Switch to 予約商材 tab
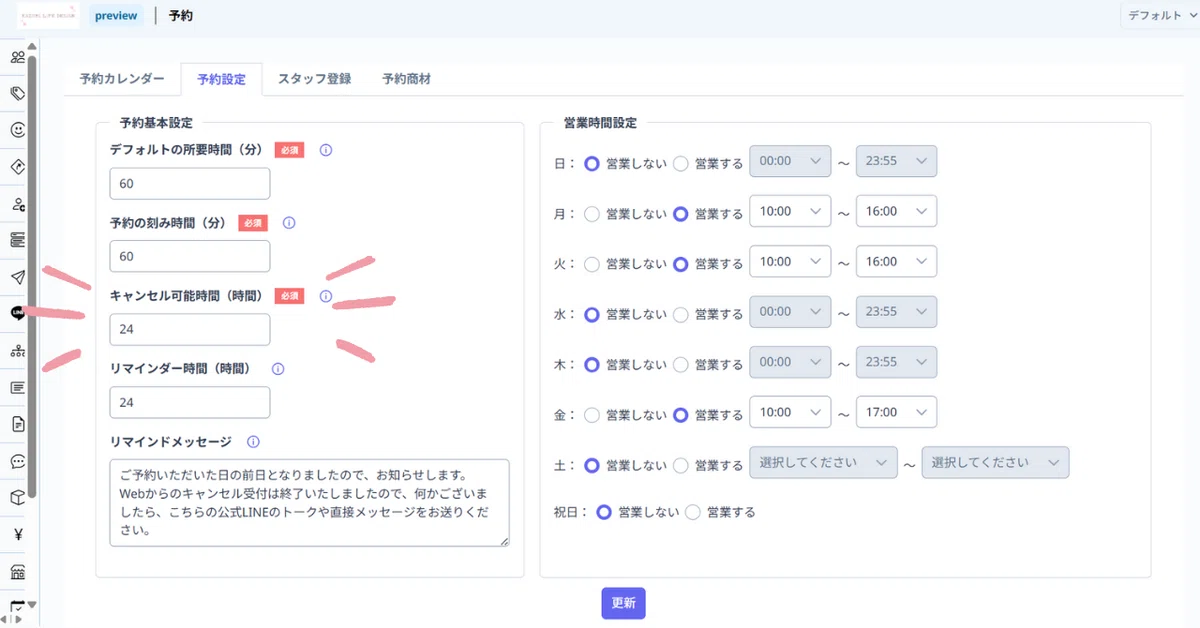Image resolution: width=1200 pixels, height=628 pixels. coord(406,79)
